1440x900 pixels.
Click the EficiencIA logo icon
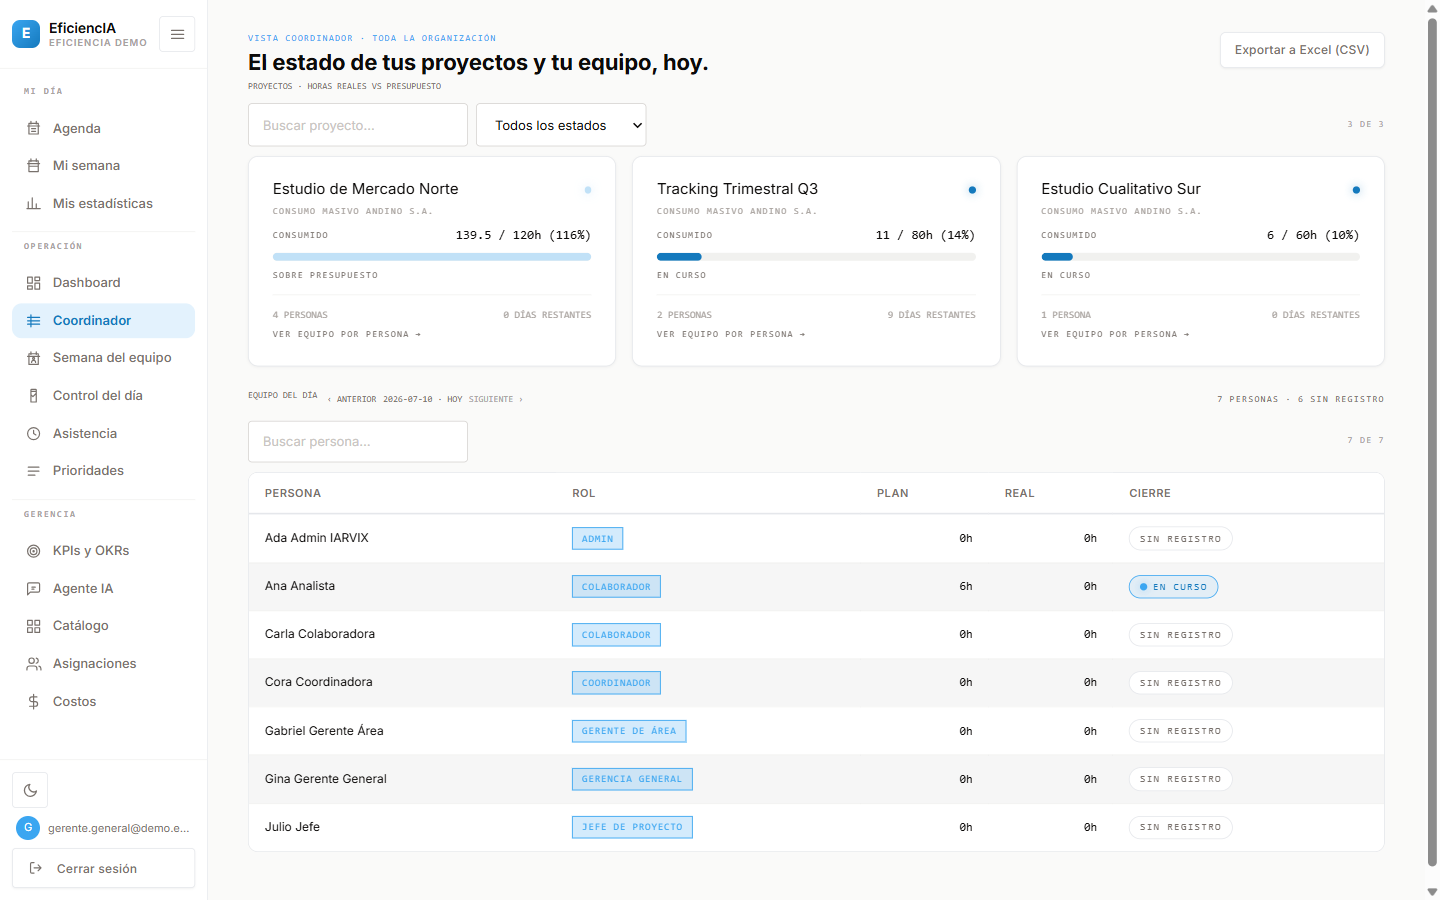point(26,34)
